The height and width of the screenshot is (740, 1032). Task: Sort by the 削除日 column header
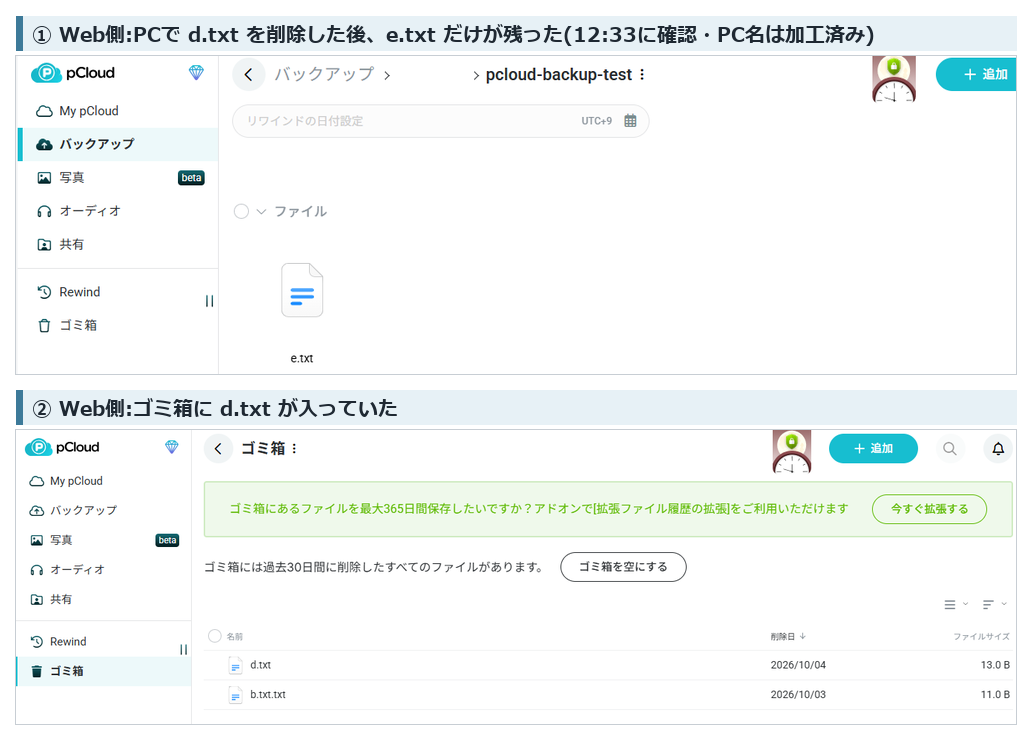[x=788, y=637]
